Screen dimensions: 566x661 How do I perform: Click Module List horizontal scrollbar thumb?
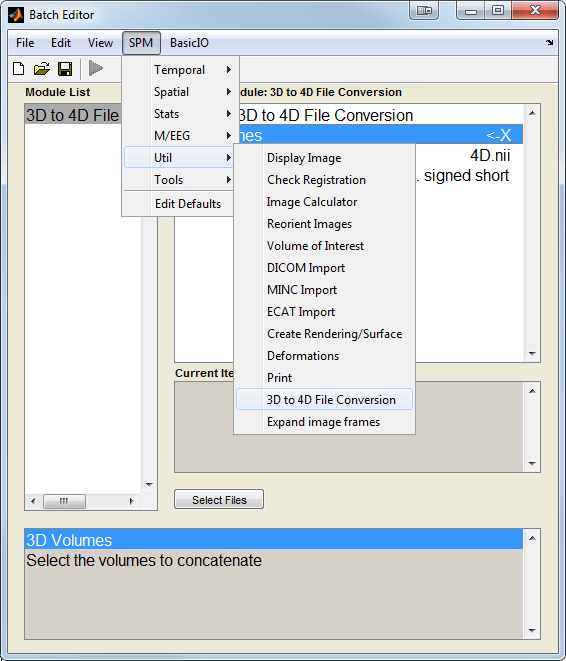pos(64,501)
